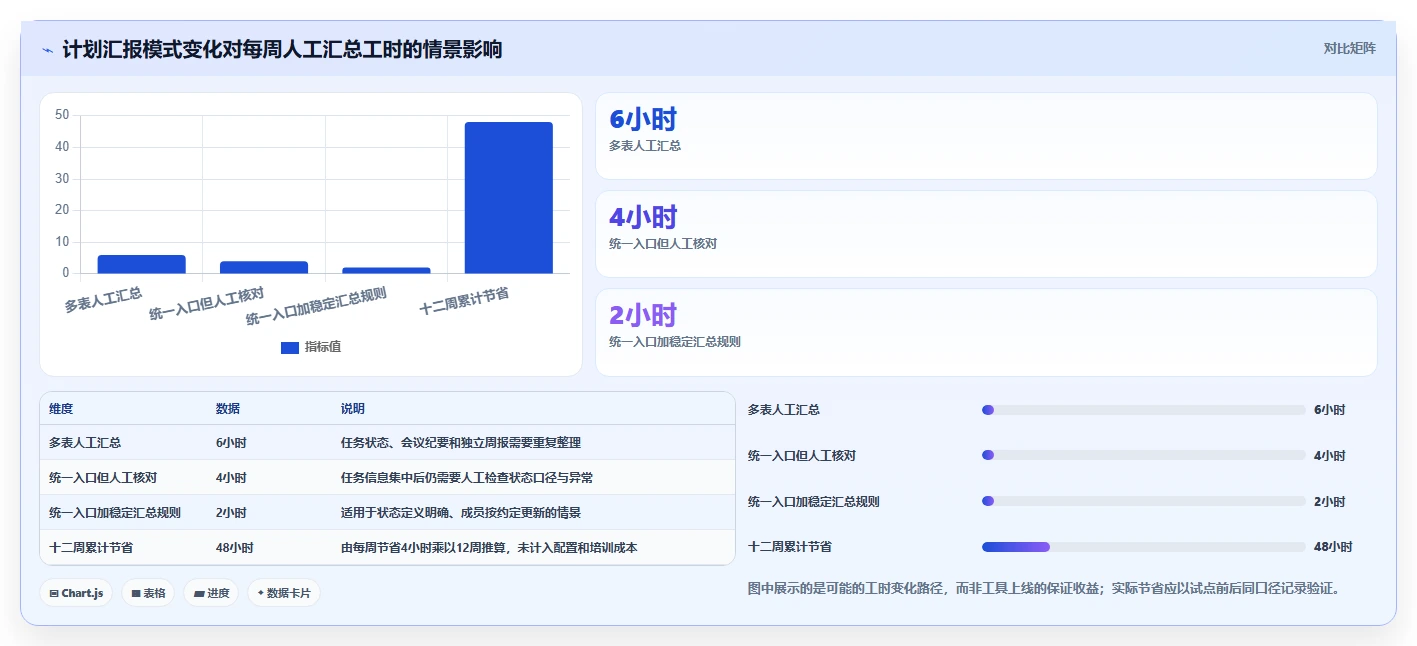Click the tall 十二周累计节省 bar in the chart
This screenshot has height=646, width=1417.
508,197
